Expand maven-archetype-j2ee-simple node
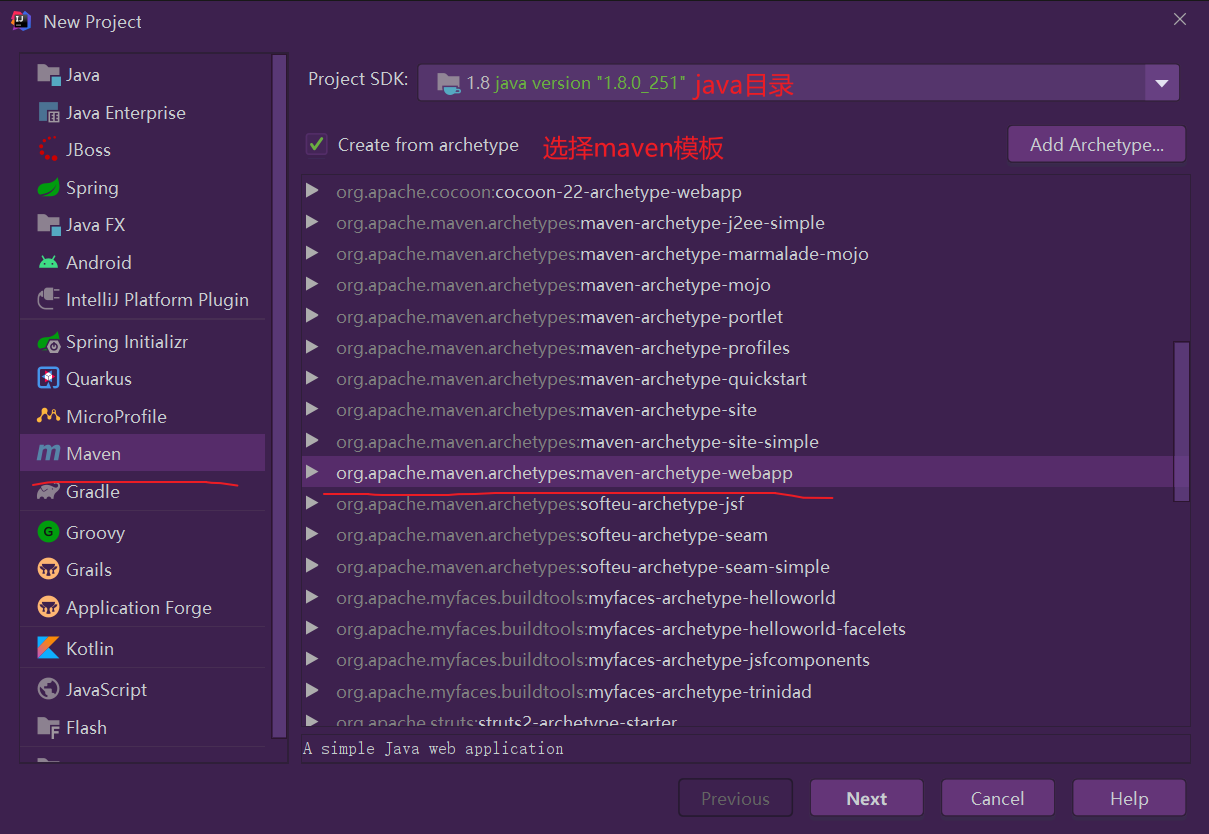The width and height of the screenshot is (1209, 834). point(312,222)
